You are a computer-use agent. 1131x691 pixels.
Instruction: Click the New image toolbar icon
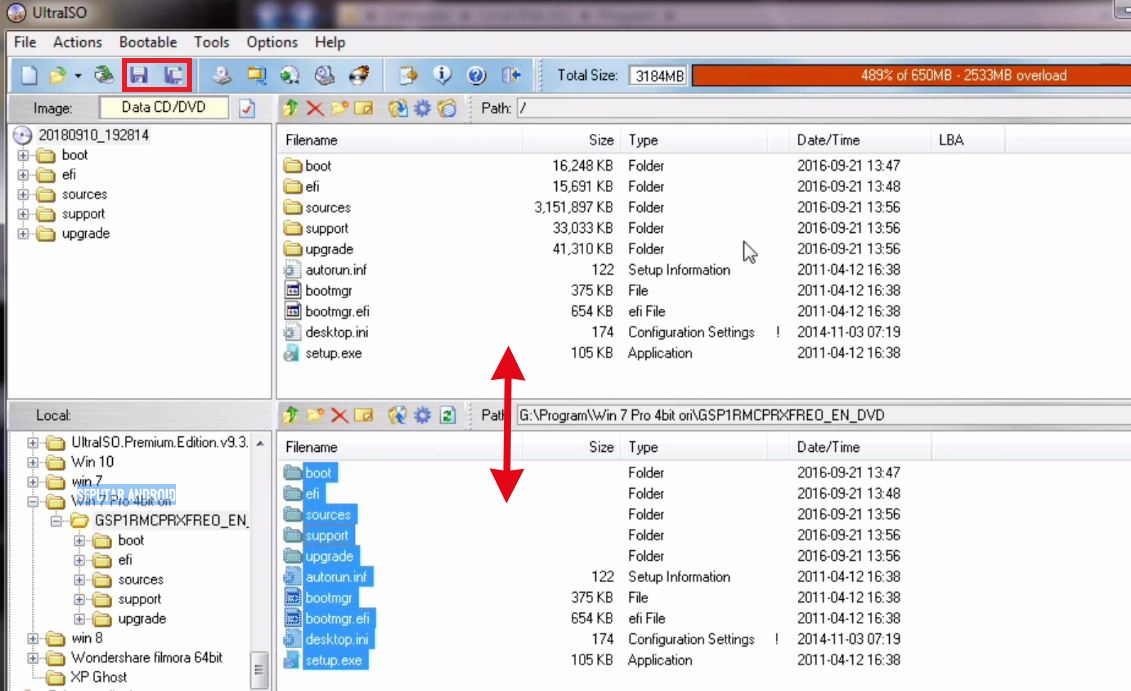[29, 75]
